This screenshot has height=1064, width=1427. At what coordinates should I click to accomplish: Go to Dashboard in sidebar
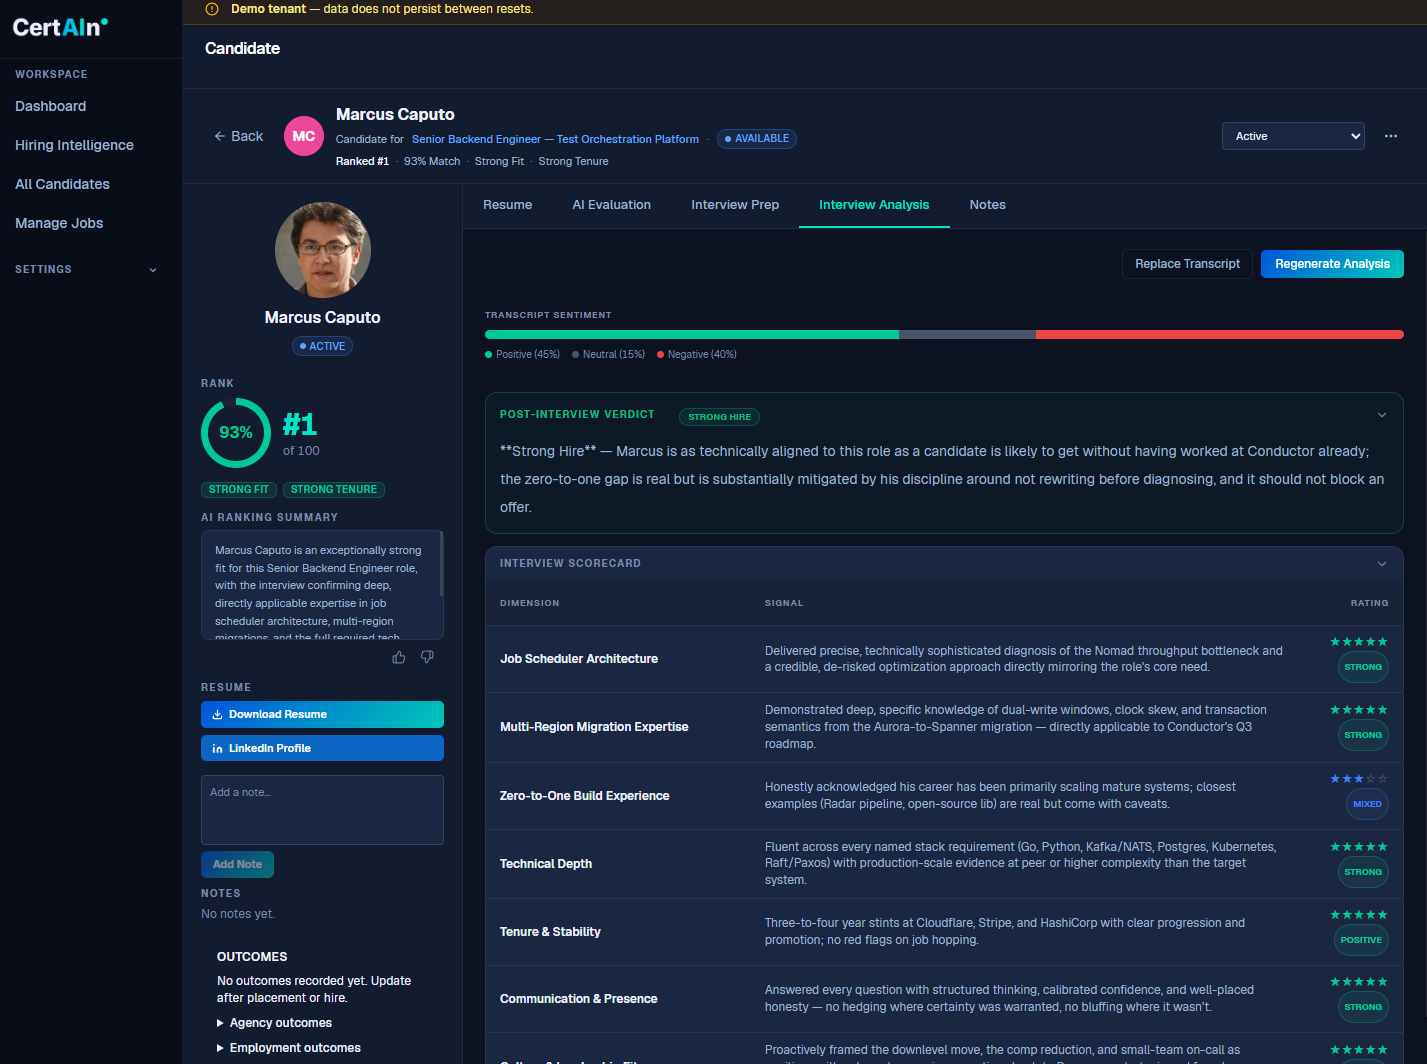50,106
